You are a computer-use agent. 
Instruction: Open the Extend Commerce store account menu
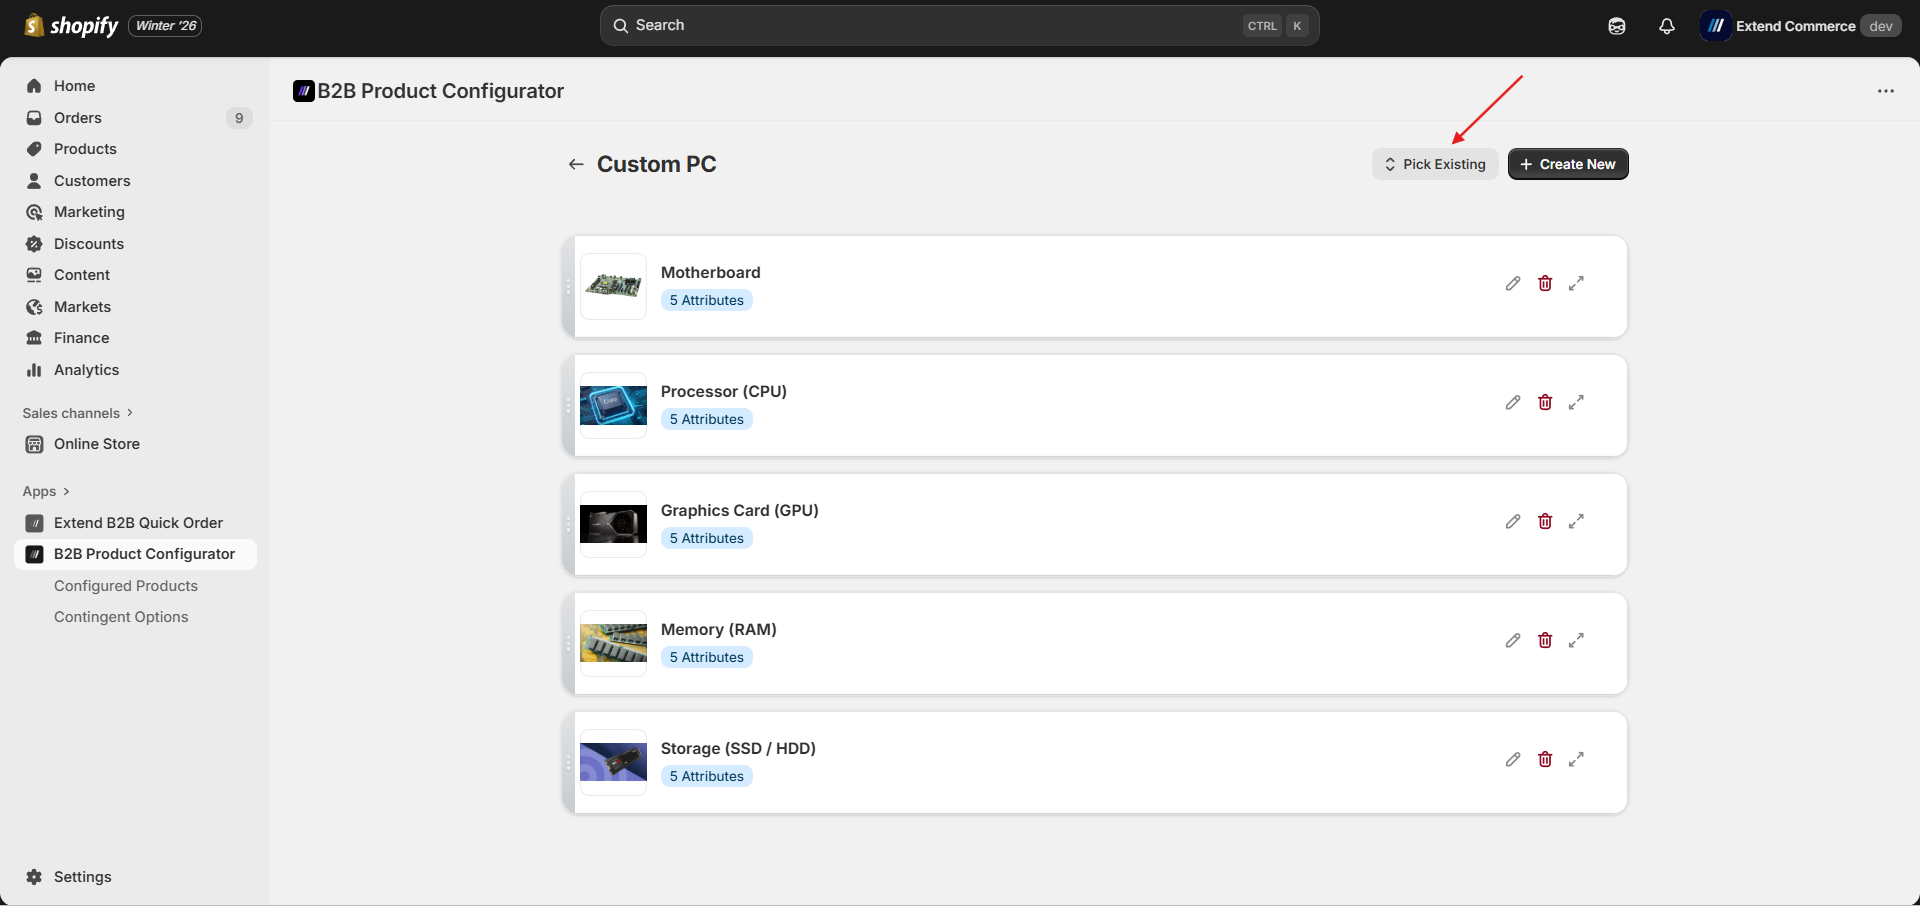pos(1800,26)
